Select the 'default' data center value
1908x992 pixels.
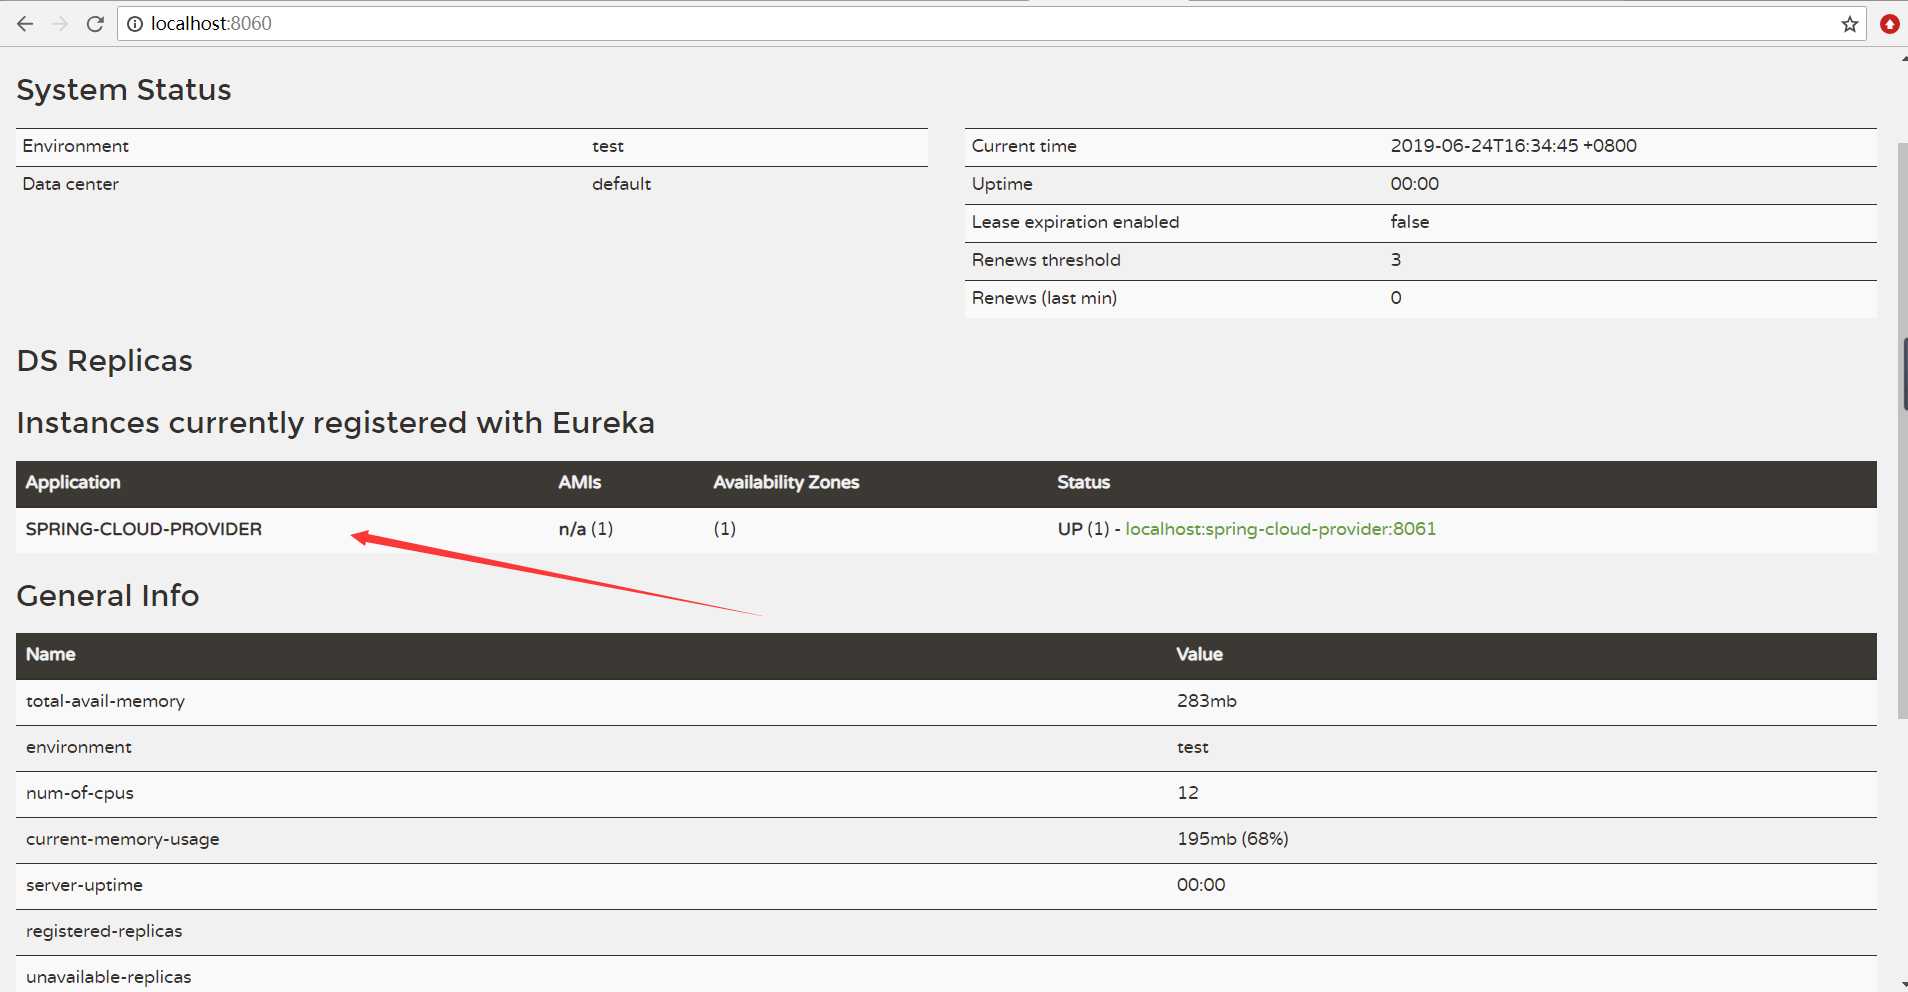click(x=622, y=184)
